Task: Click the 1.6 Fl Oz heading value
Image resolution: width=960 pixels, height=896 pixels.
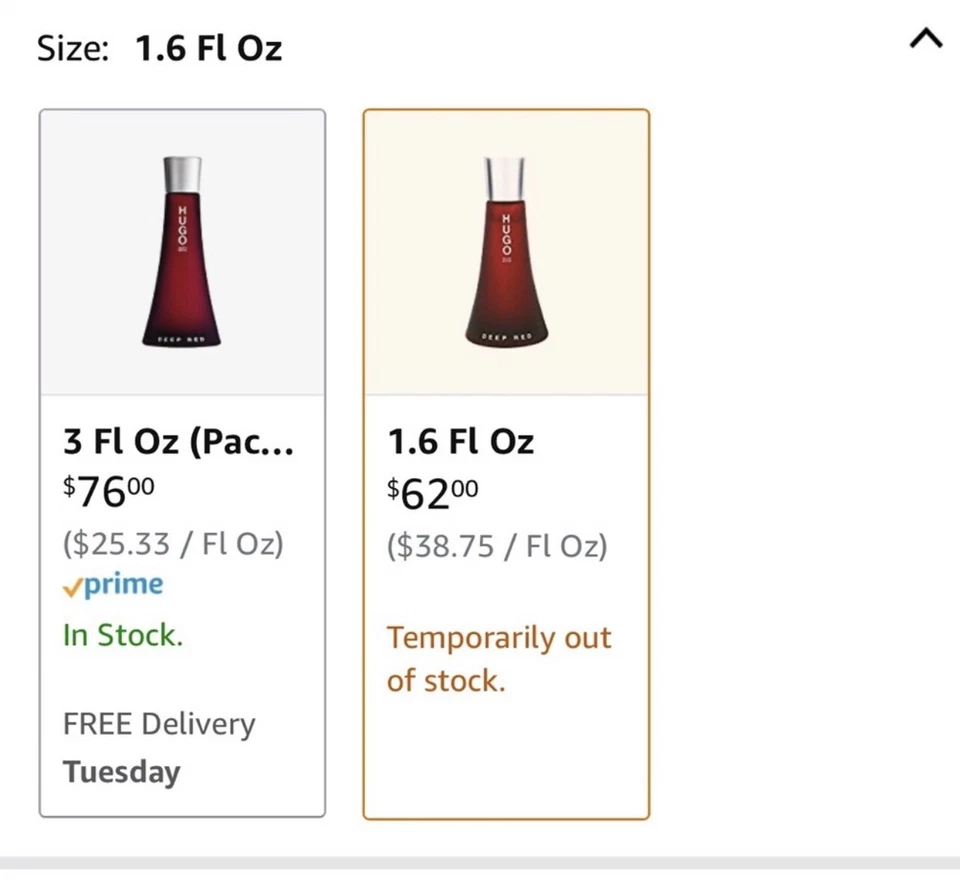Action: 208,48
